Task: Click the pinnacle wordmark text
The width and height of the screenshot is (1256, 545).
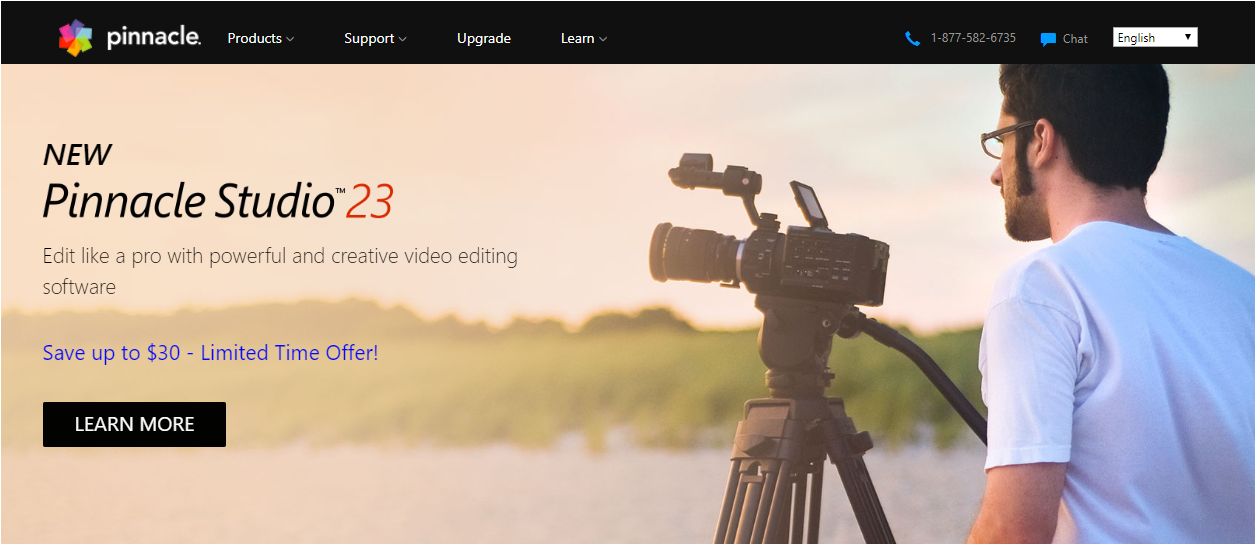Action: click(154, 38)
